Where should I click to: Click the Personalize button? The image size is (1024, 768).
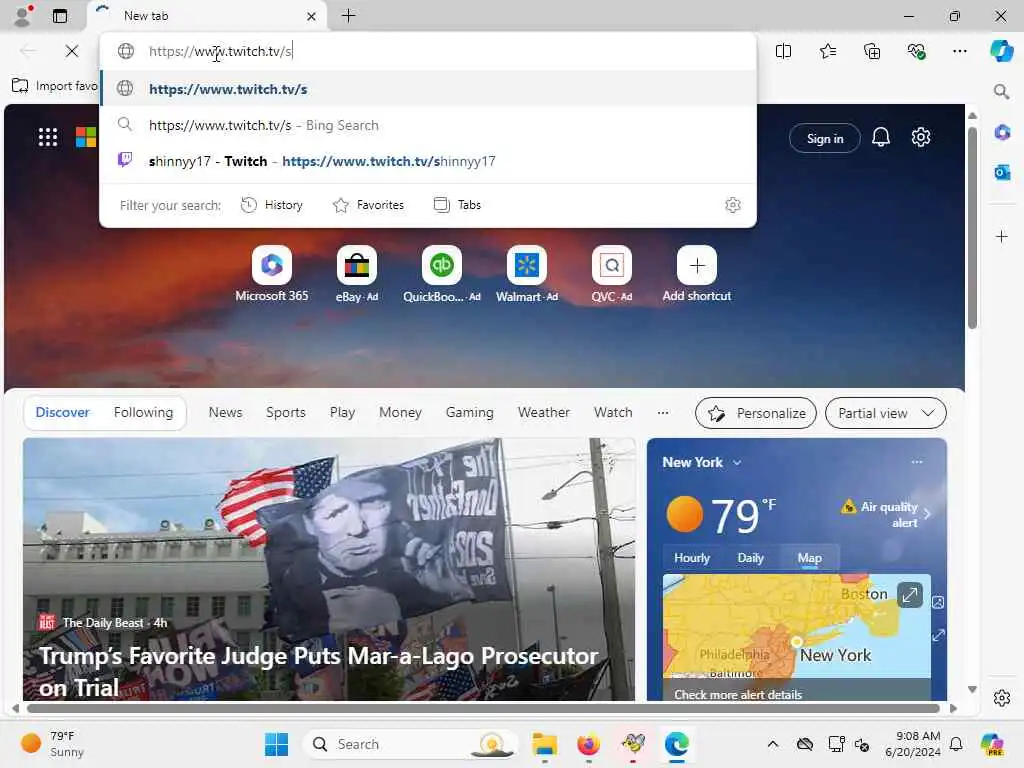click(756, 413)
